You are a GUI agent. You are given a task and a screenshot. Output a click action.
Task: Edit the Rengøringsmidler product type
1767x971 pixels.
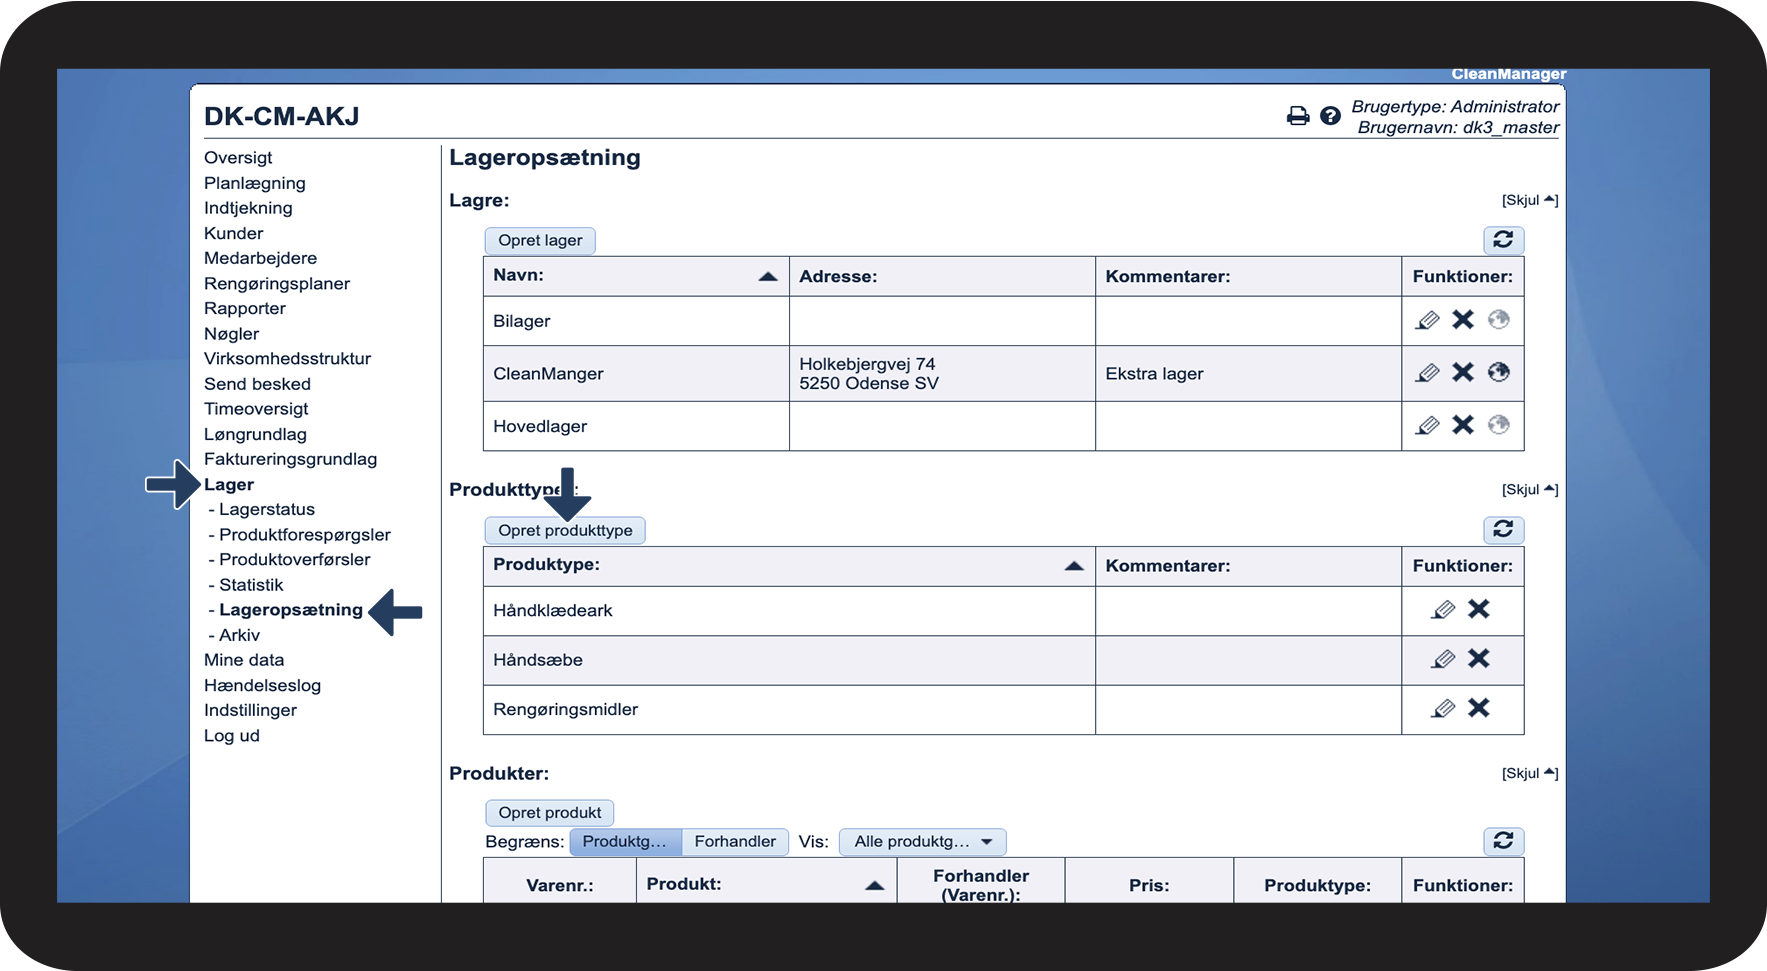tap(1442, 709)
